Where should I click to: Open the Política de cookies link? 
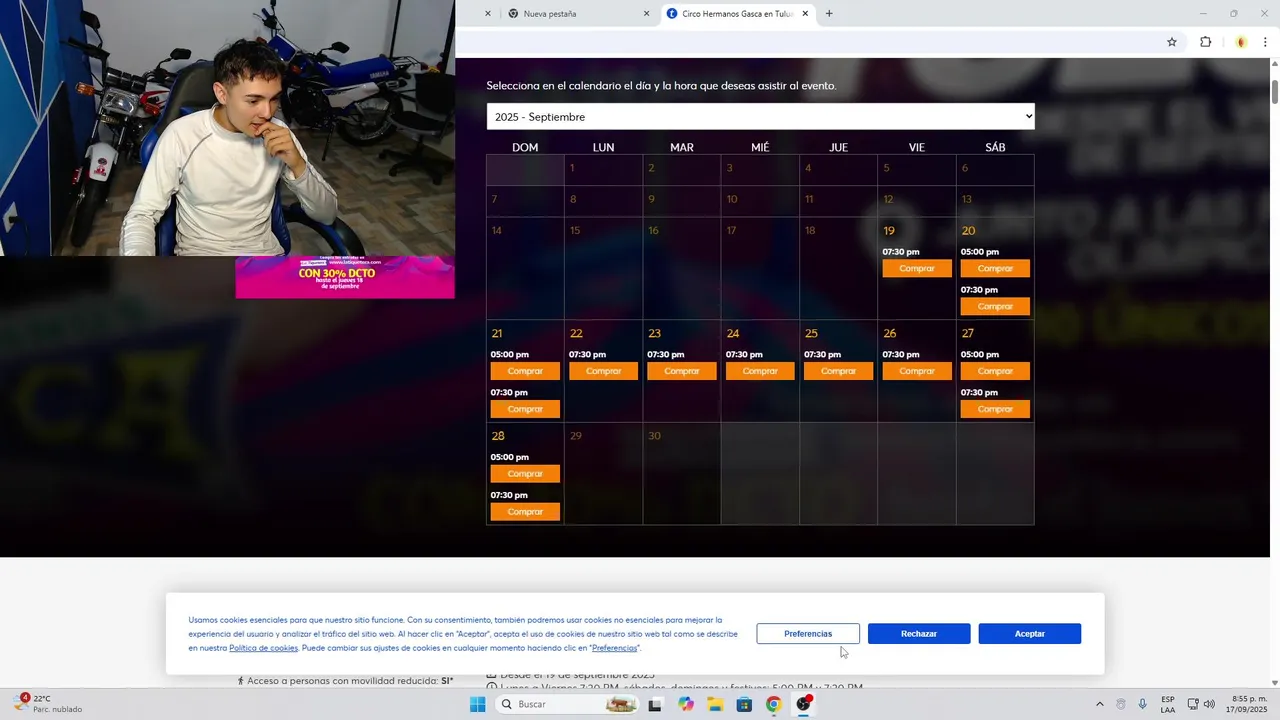[264, 648]
